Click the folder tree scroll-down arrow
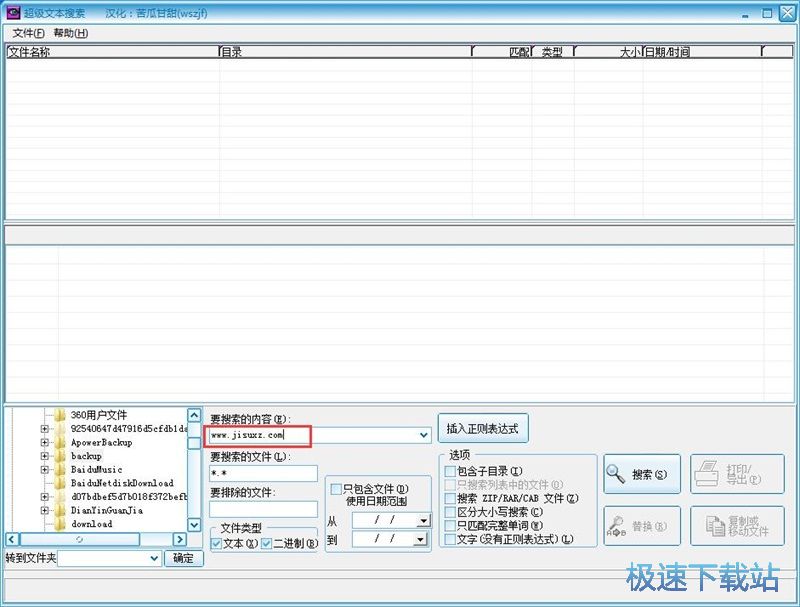The height and width of the screenshot is (607, 800). click(x=194, y=524)
